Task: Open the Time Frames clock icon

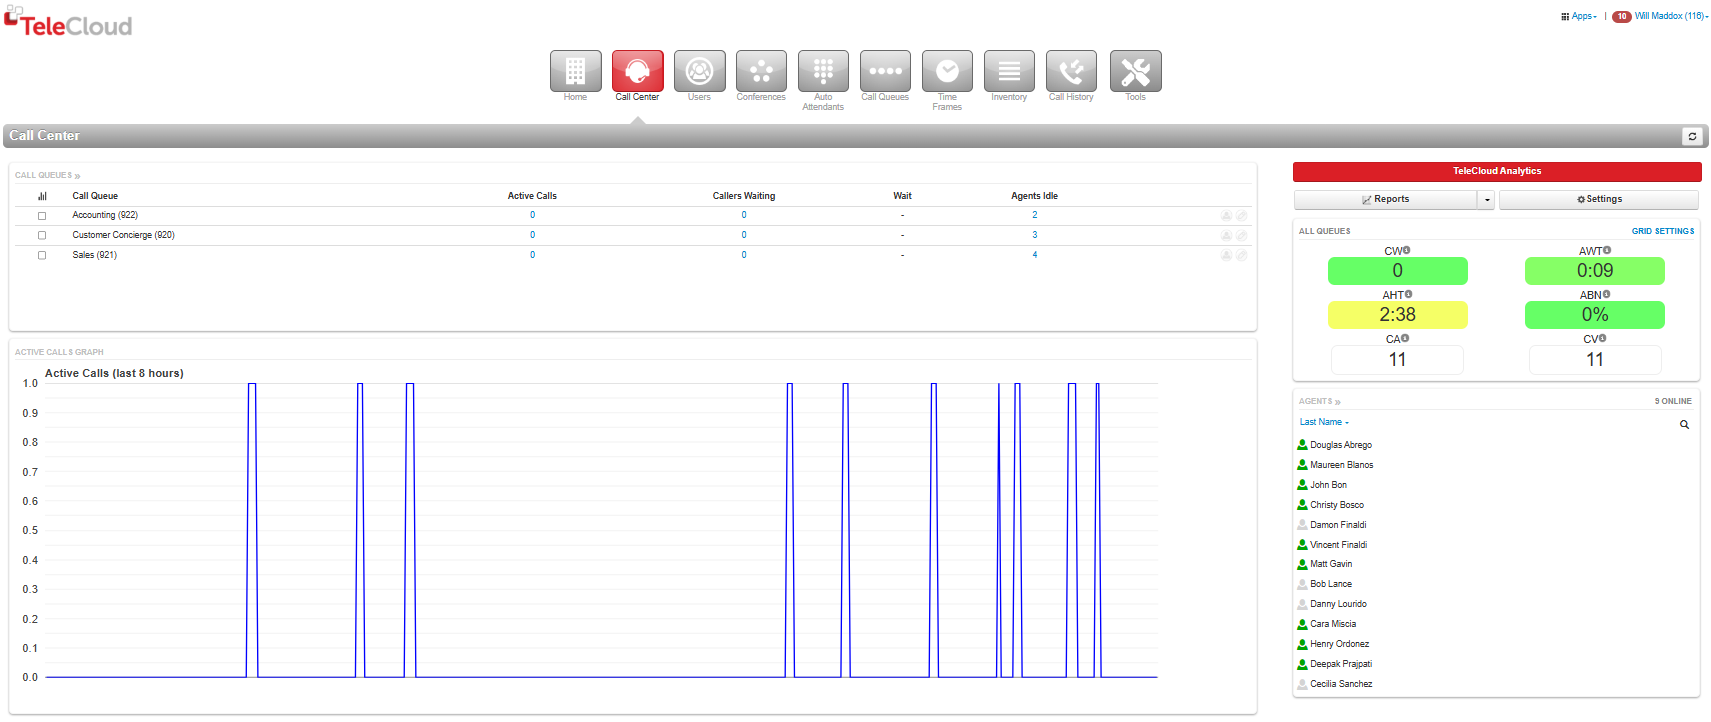Action: (947, 71)
